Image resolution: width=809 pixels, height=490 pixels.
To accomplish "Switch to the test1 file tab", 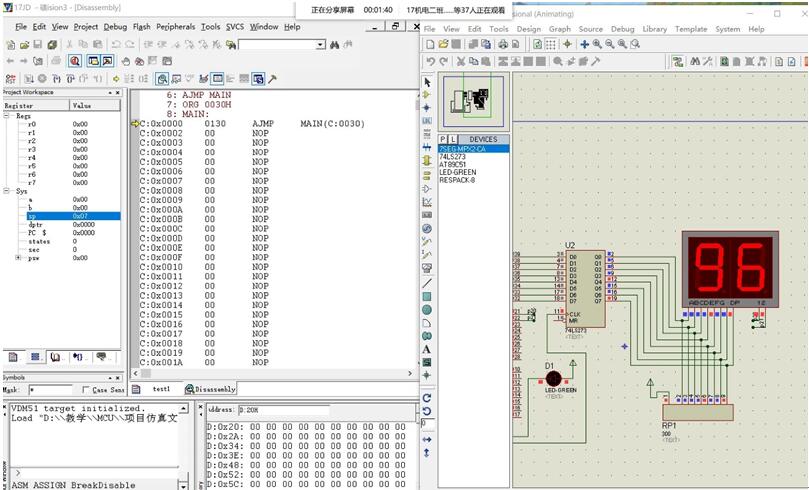I will click(160, 389).
